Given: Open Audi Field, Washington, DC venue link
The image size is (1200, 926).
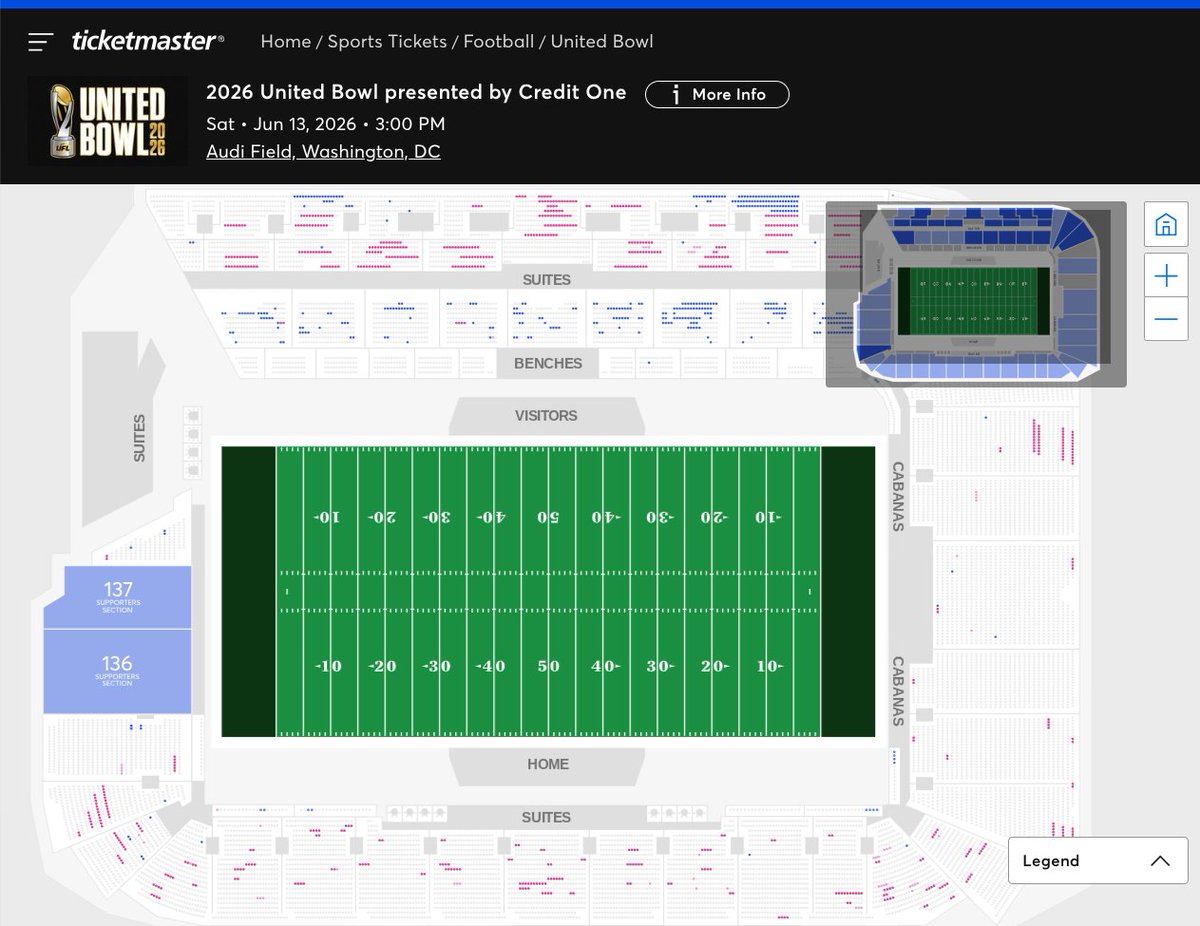Looking at the screenshot, I should 323,152.
